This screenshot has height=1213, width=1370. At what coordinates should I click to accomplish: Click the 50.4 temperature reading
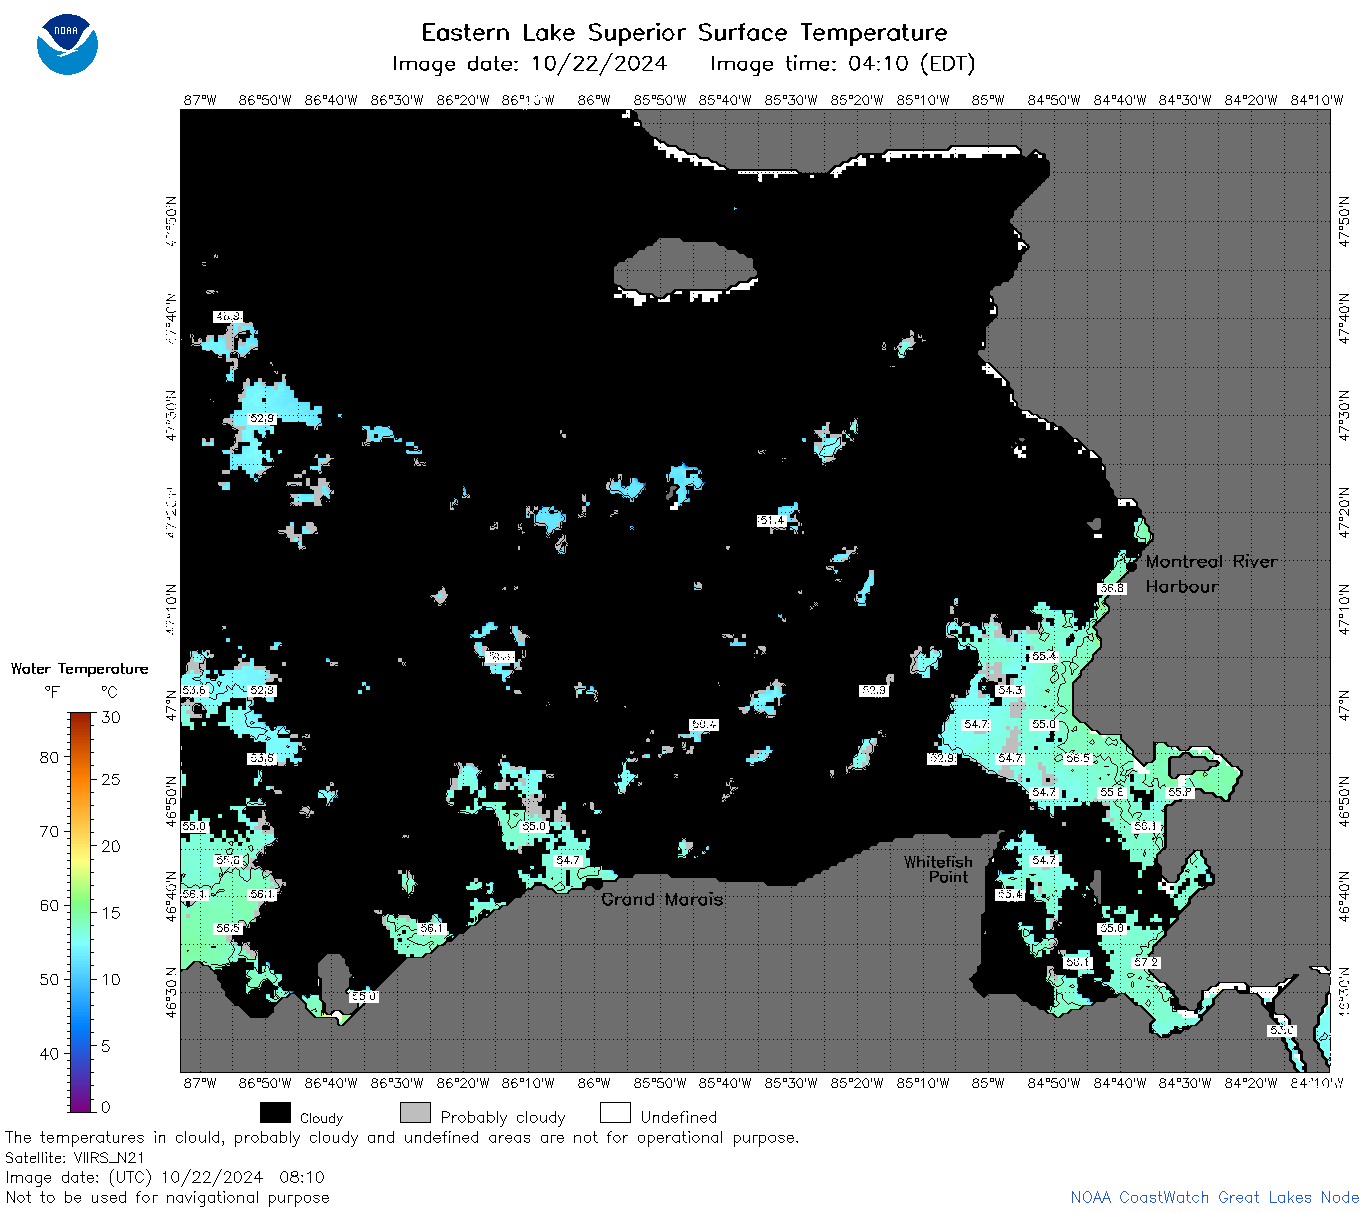(x=704, y=724)
